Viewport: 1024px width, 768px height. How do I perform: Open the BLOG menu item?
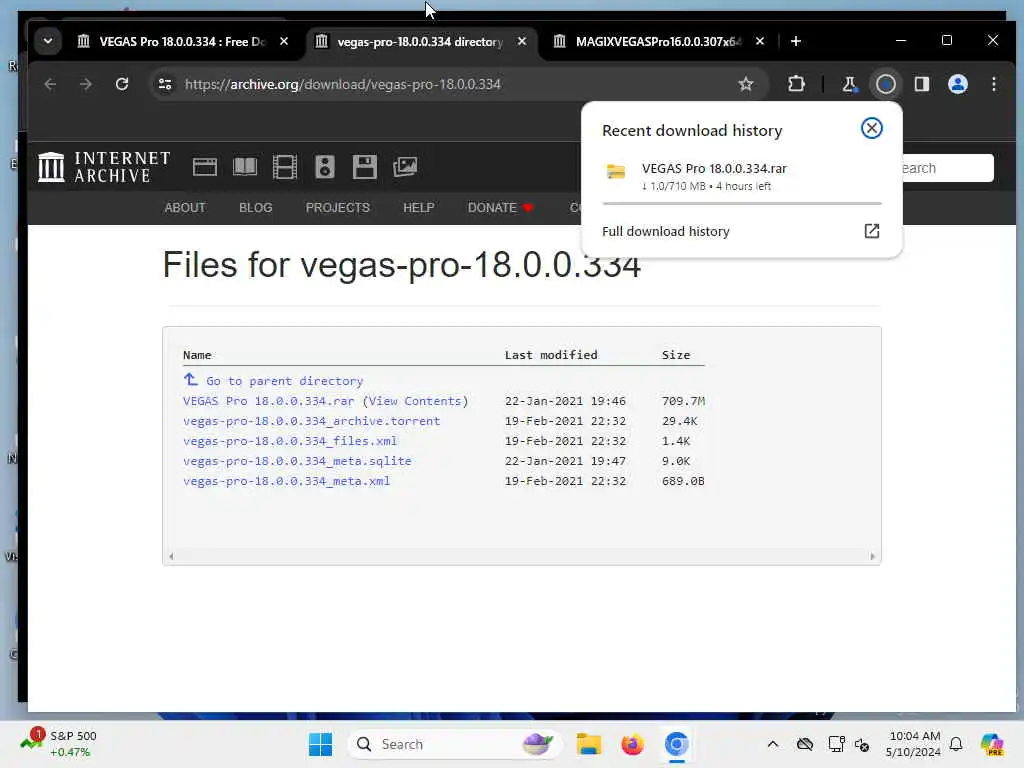255,208
